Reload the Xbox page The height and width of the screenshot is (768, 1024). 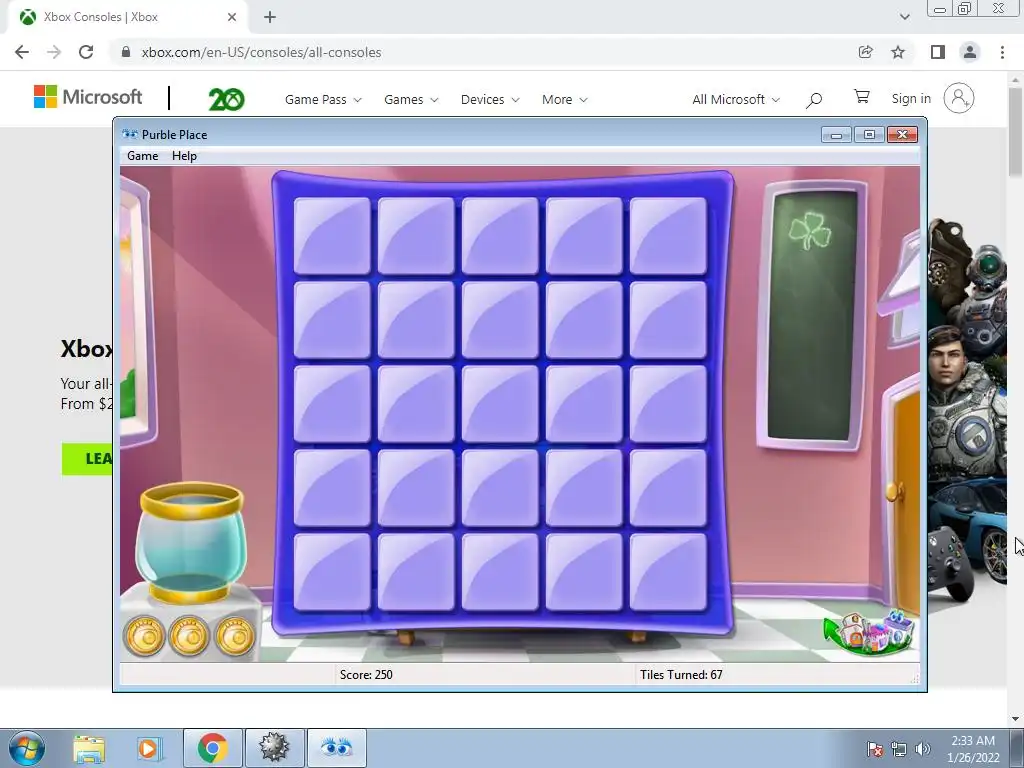[86, 52]
